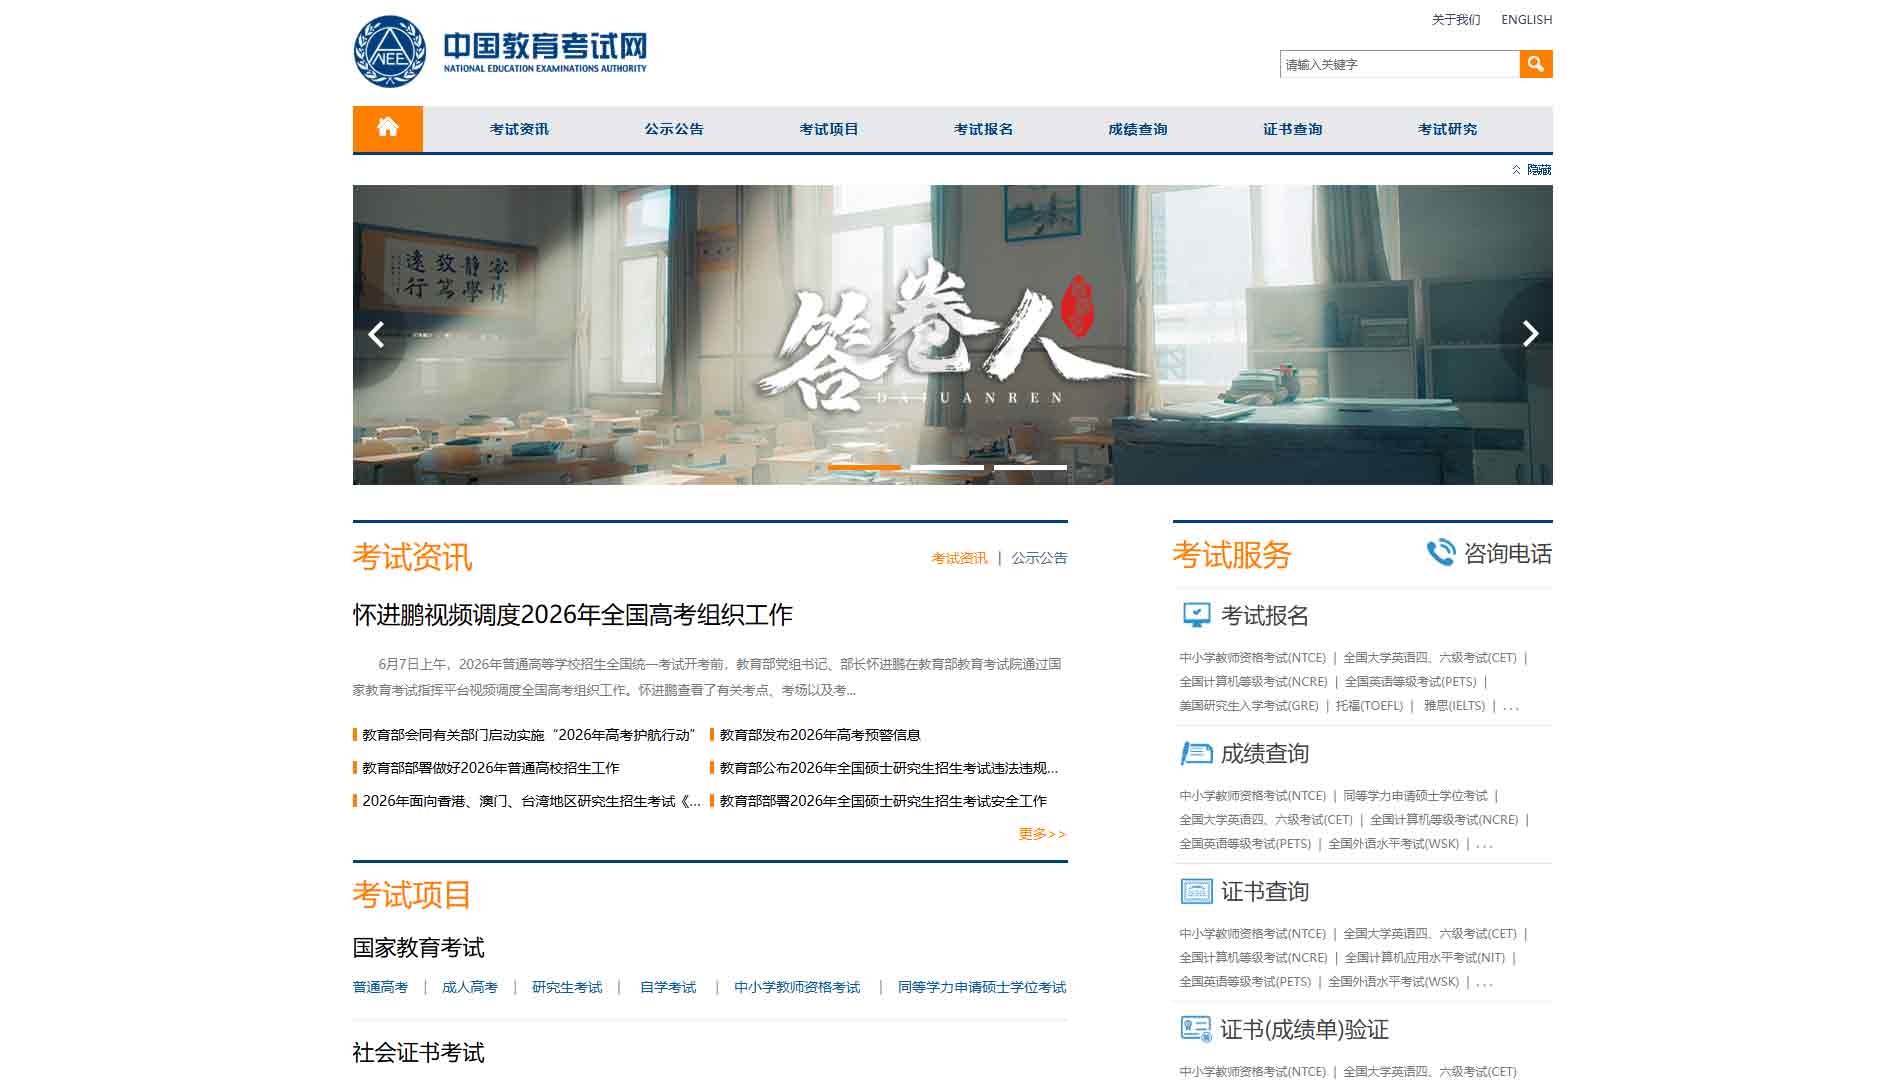
Task: Click the phone icon beside 咨询电话
Action: pos(1441,553)
